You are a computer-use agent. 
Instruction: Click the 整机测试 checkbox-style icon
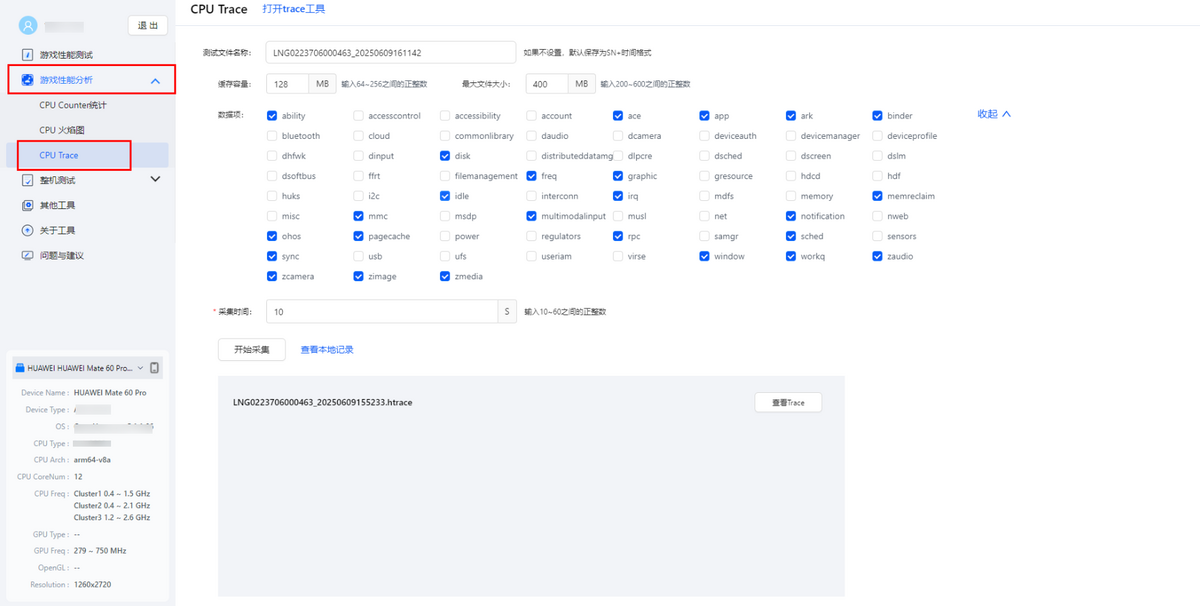point(28,180)
